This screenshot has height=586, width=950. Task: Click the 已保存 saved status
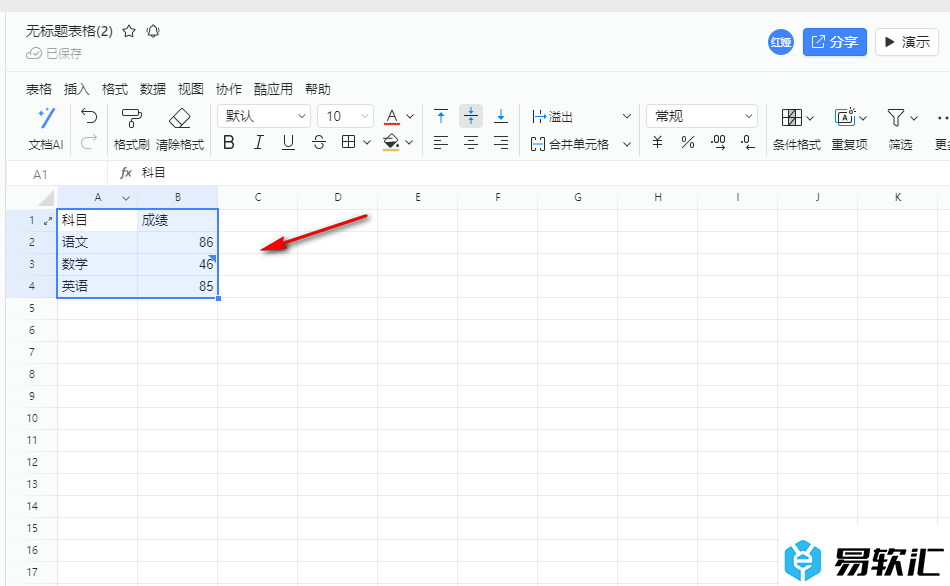[54, 53]
